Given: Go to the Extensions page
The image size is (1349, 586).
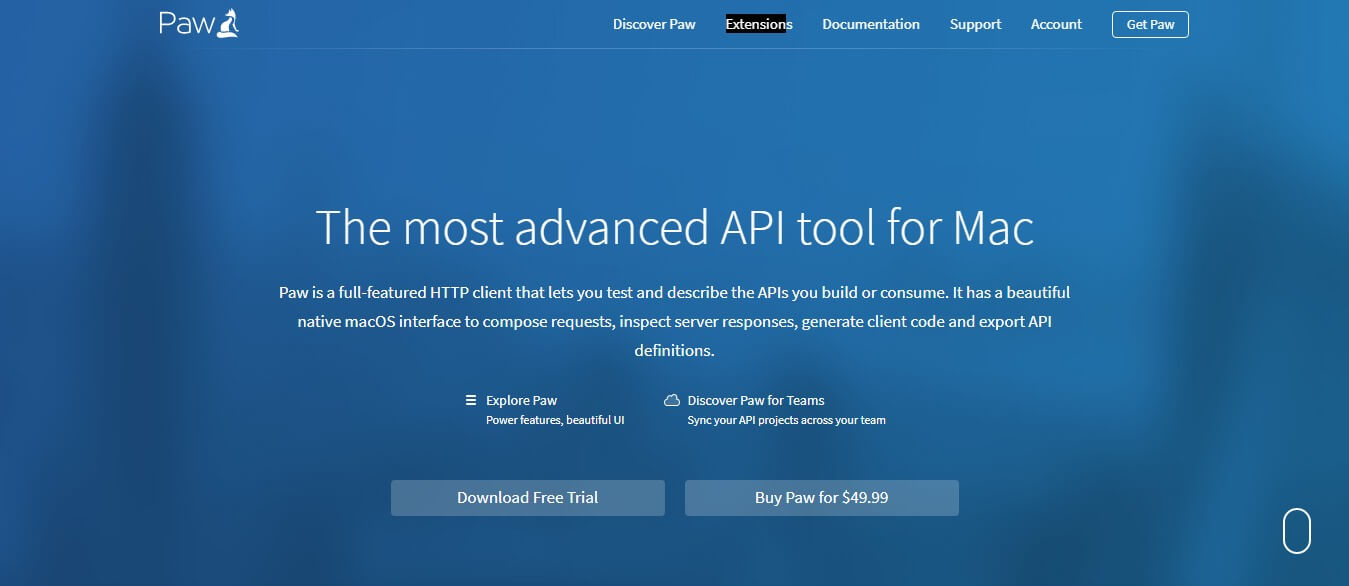Looking at the screenshot, I should click(x=759, y=24).
